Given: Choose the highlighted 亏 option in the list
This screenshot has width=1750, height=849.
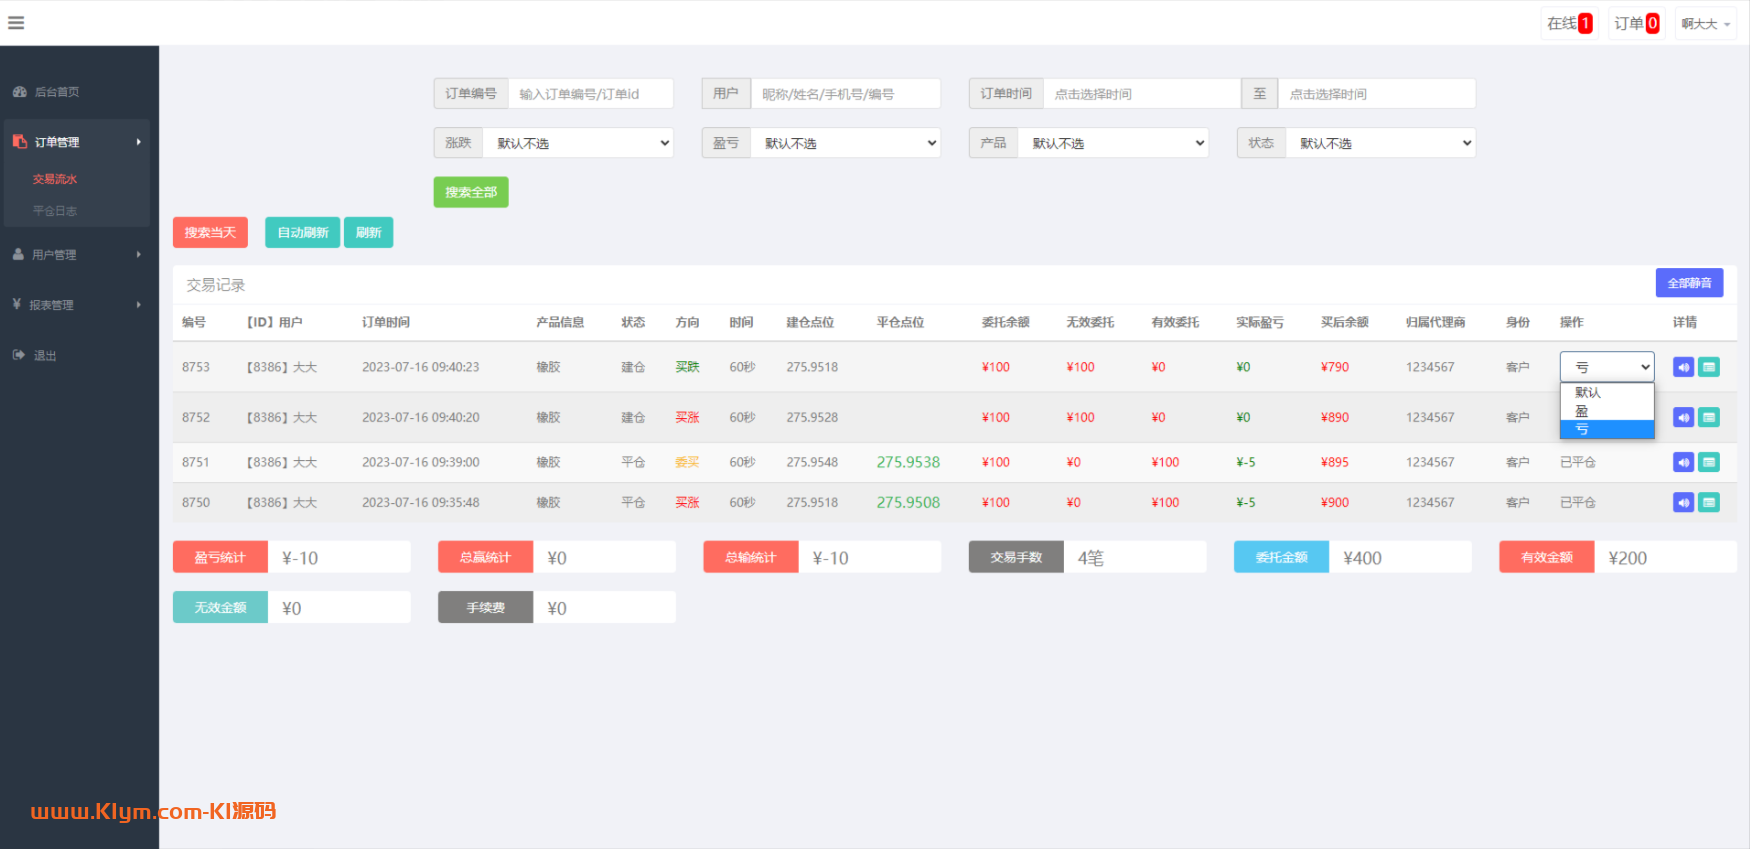Looking at the screenshot, I should (x=1607, y=429).
